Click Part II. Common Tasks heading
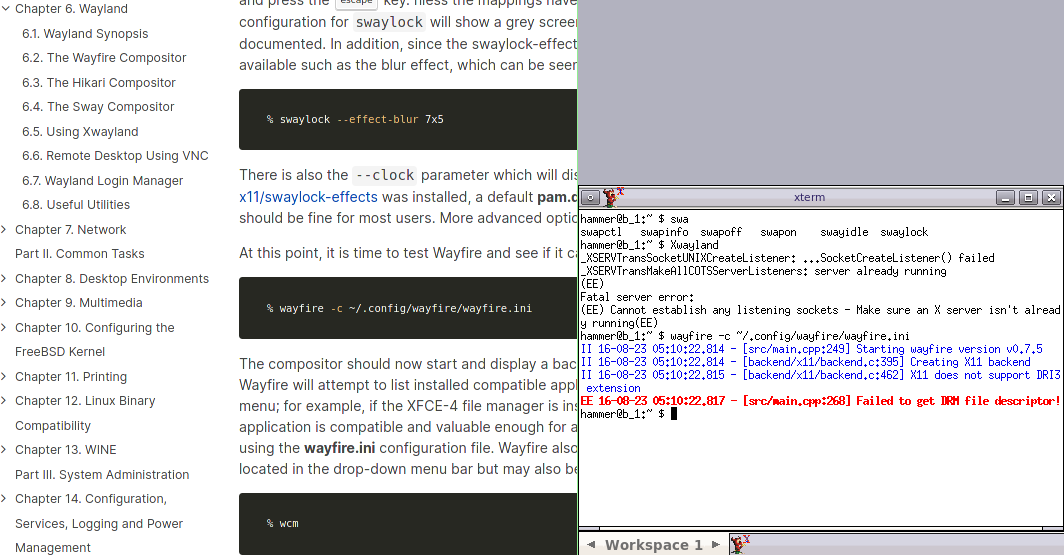 click(79, 254)
